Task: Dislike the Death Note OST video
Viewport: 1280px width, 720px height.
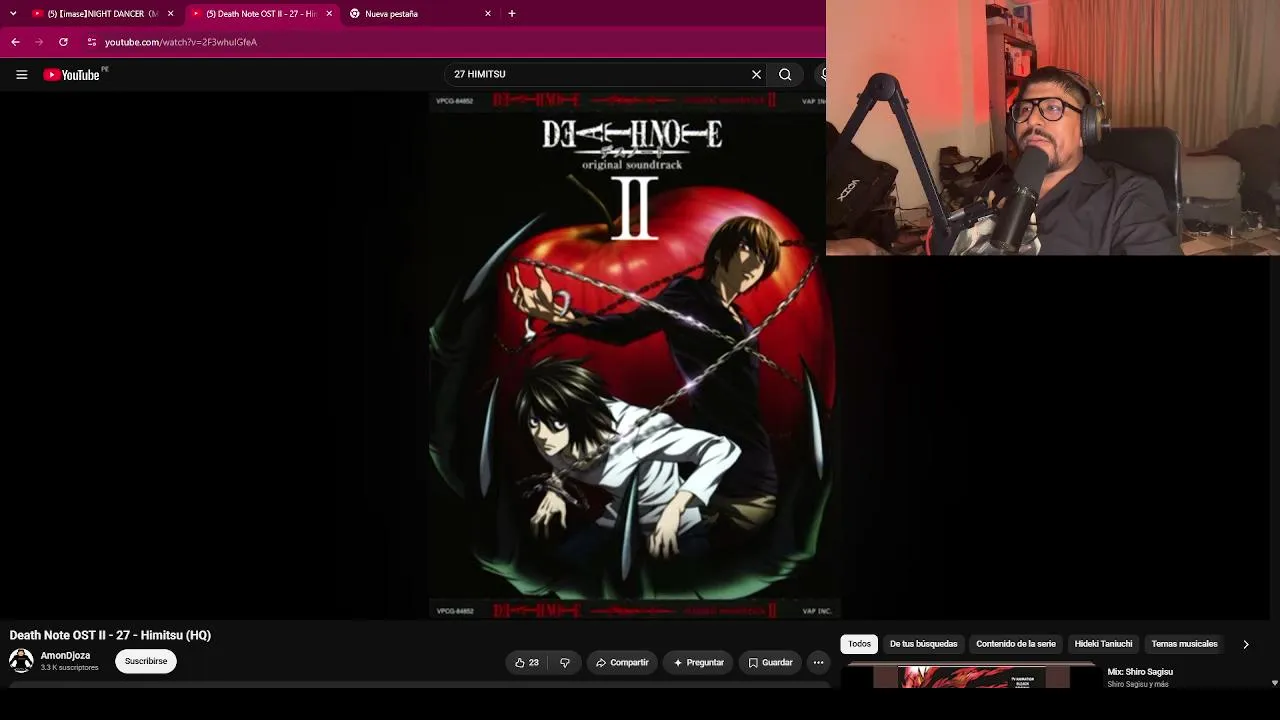Action: (x=564, y=662)
